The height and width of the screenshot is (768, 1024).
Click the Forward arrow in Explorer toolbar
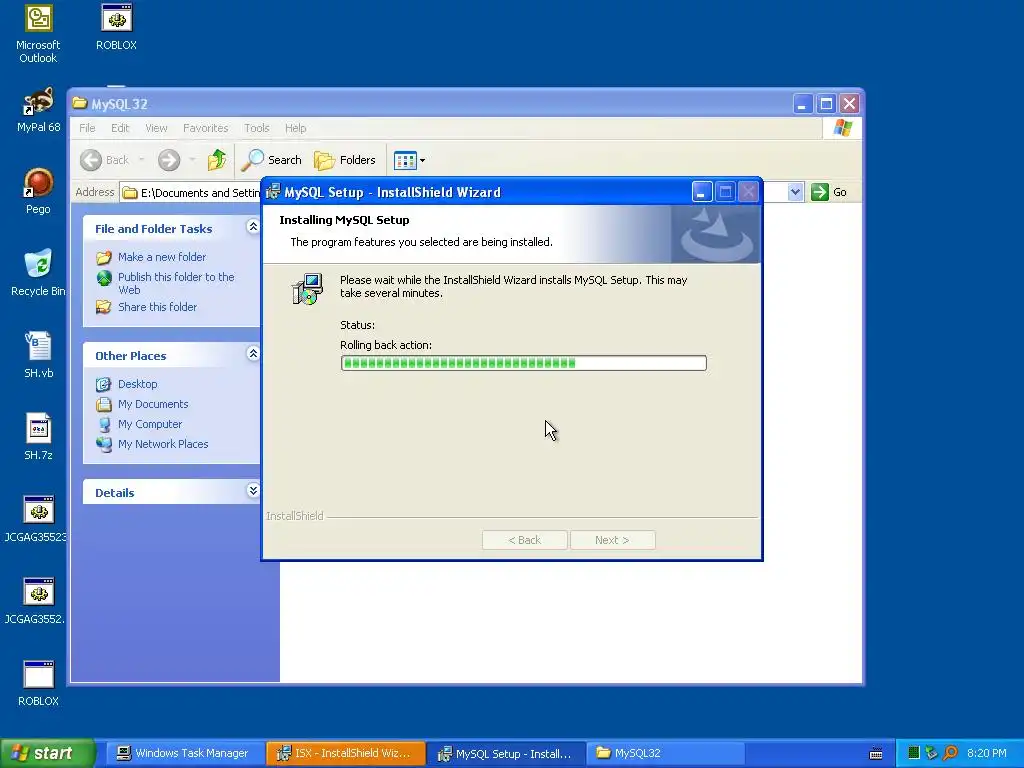point(168,160)
